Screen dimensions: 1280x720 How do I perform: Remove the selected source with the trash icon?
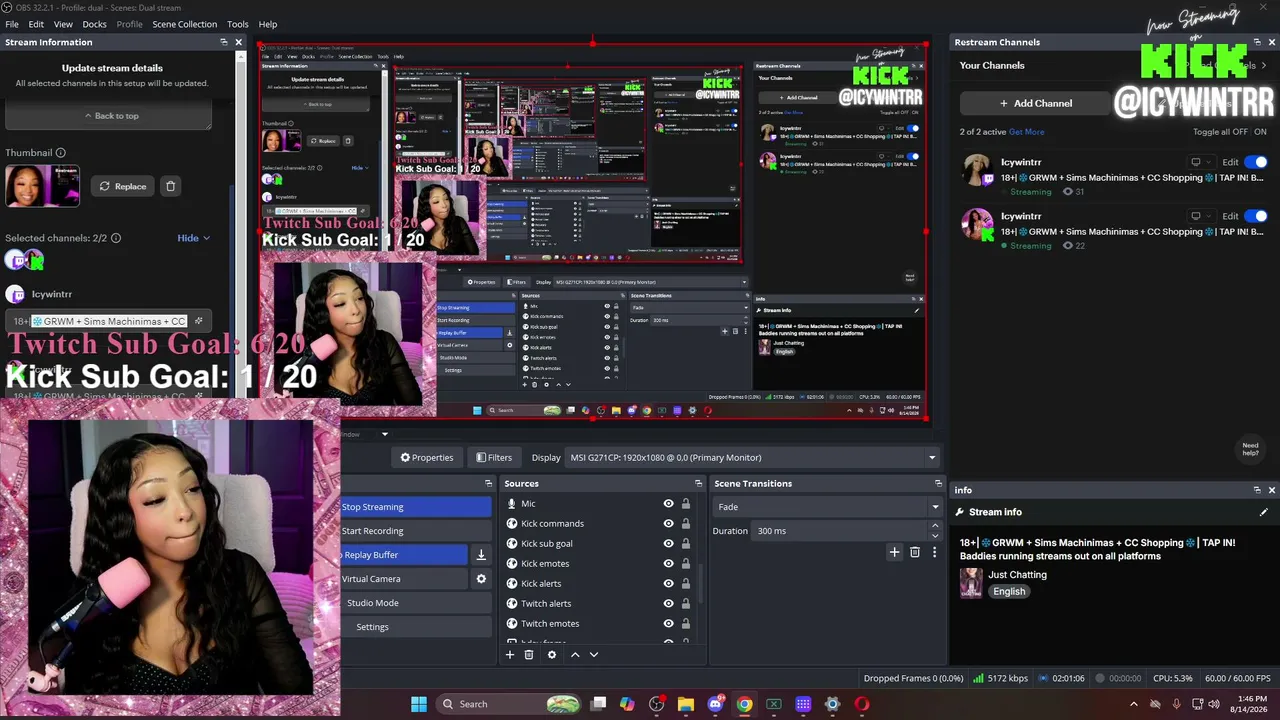(529, 655)
